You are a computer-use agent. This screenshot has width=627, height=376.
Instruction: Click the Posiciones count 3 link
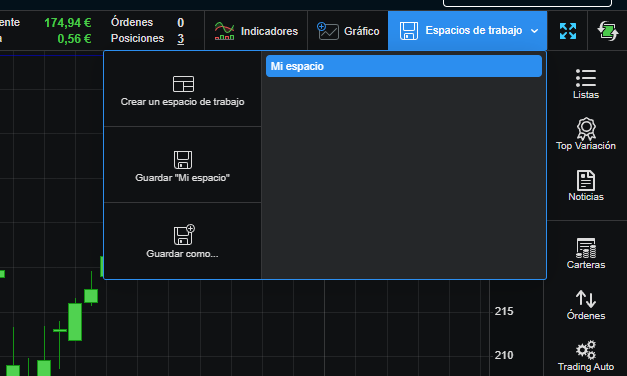tap(181, 38)
